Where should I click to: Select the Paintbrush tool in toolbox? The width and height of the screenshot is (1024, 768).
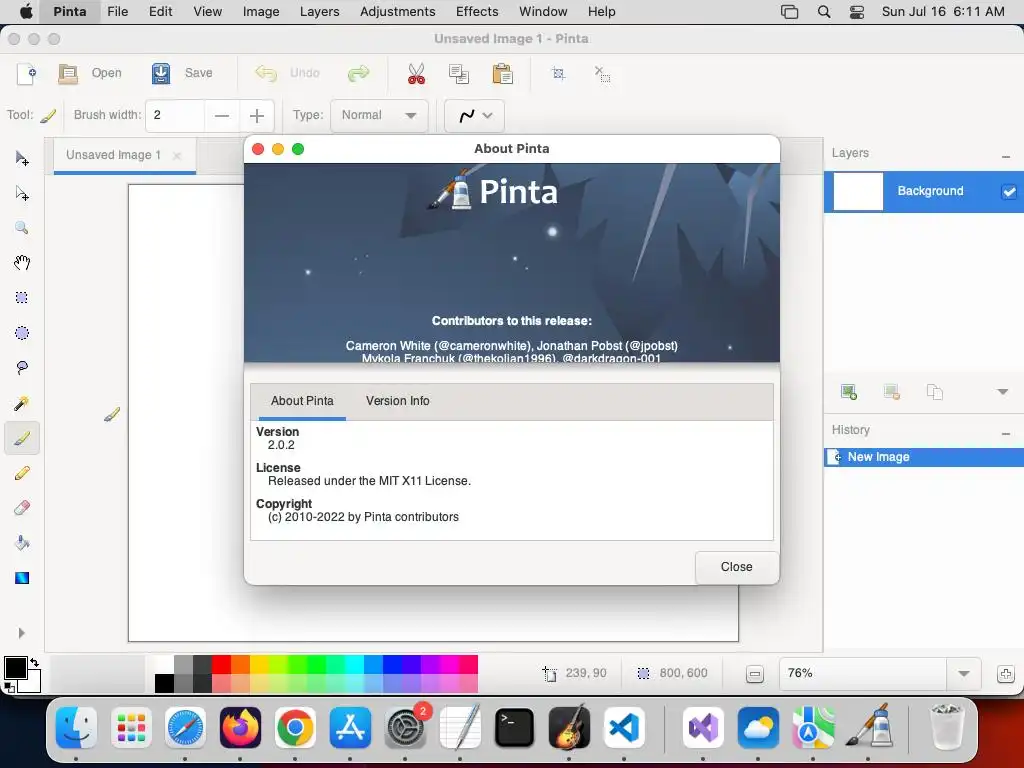(x=22, y=438)
